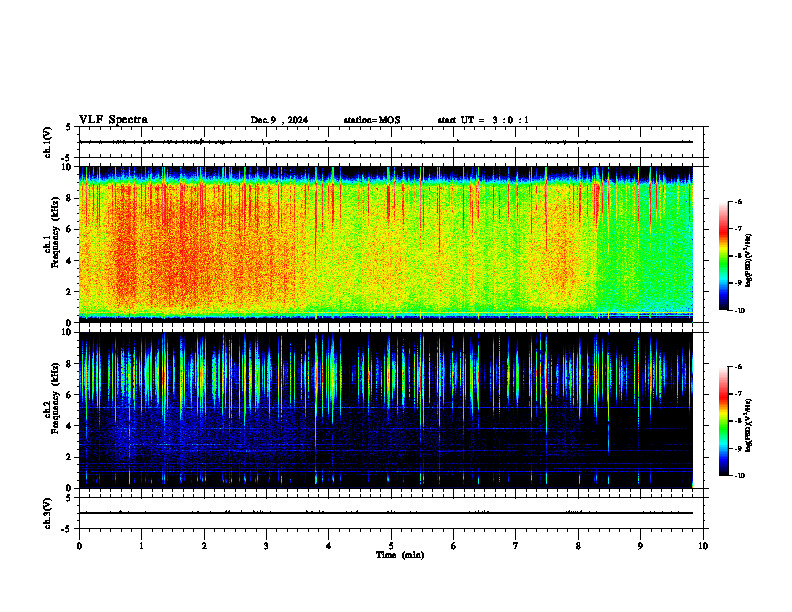Select the ch.1(V) axis label at top
Screen dimensions: 792x612
pyautogui.click(x=47, y=142)
